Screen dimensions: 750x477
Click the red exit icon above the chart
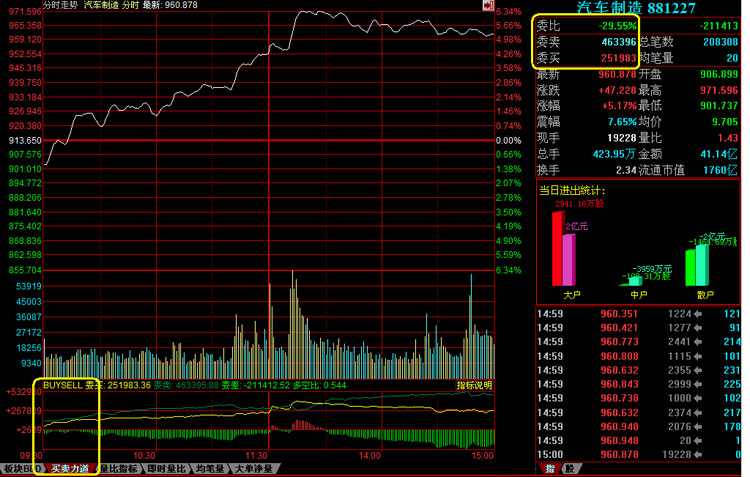[x=485, y=6]
